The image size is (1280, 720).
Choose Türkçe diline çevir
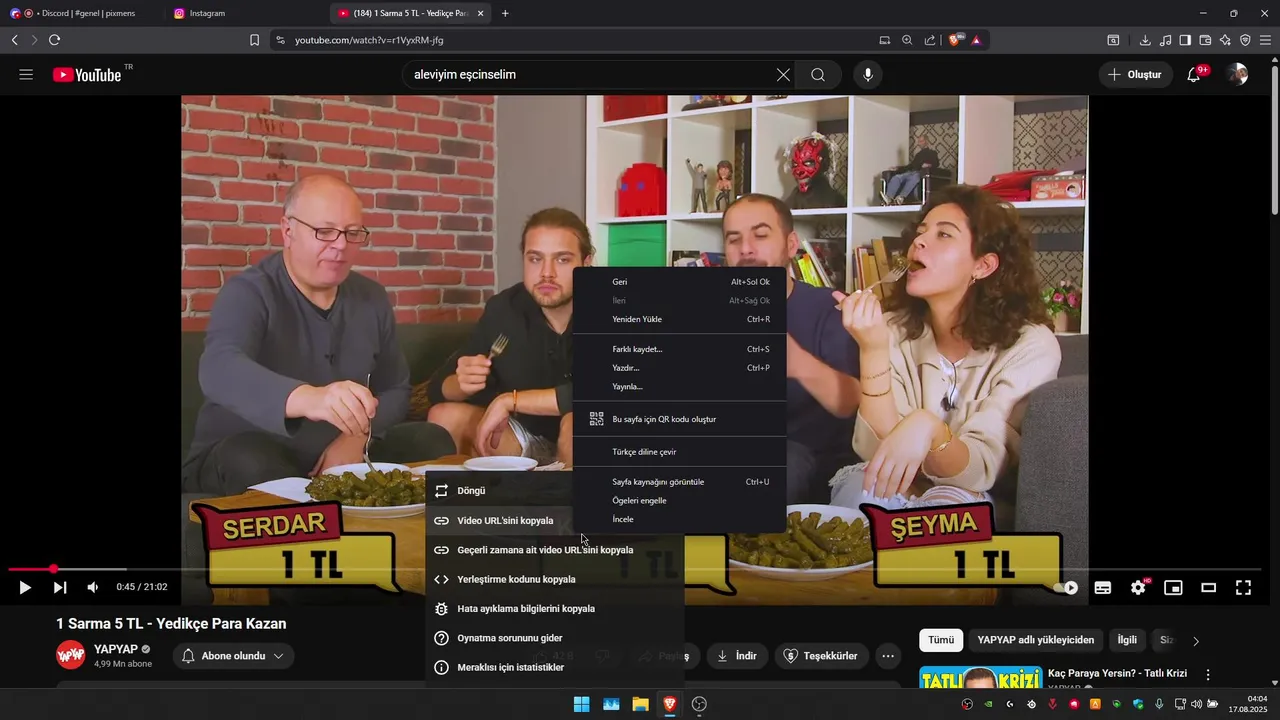[x=680, y=452]
